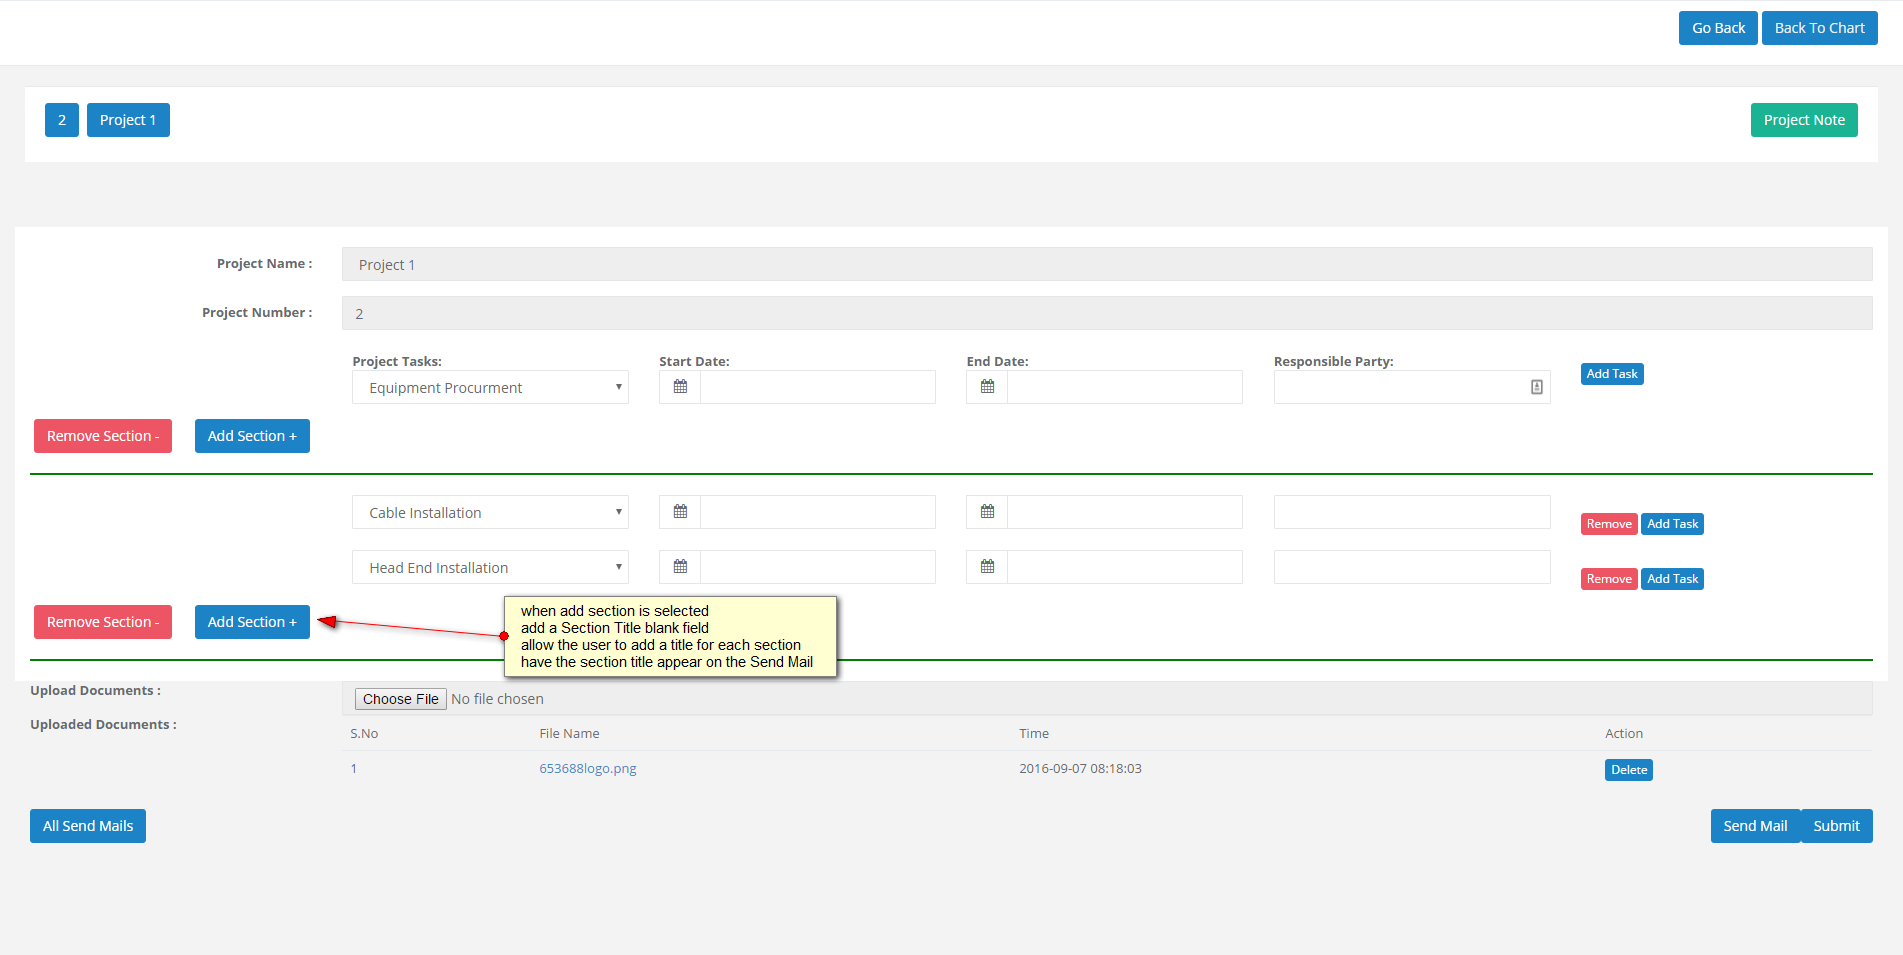Delete the uploaded 653688logo.png document

[1629, 770]
